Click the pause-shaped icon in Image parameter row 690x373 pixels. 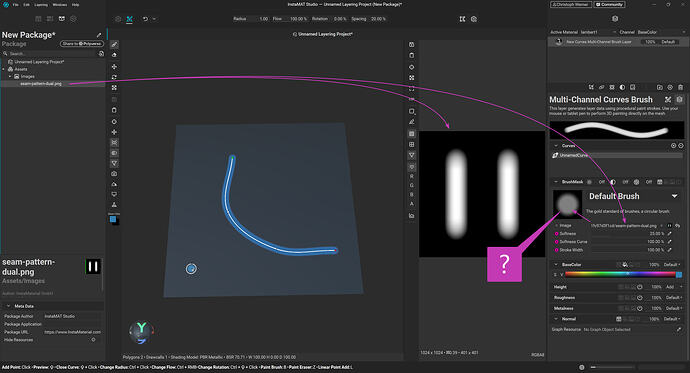point(670,225)
